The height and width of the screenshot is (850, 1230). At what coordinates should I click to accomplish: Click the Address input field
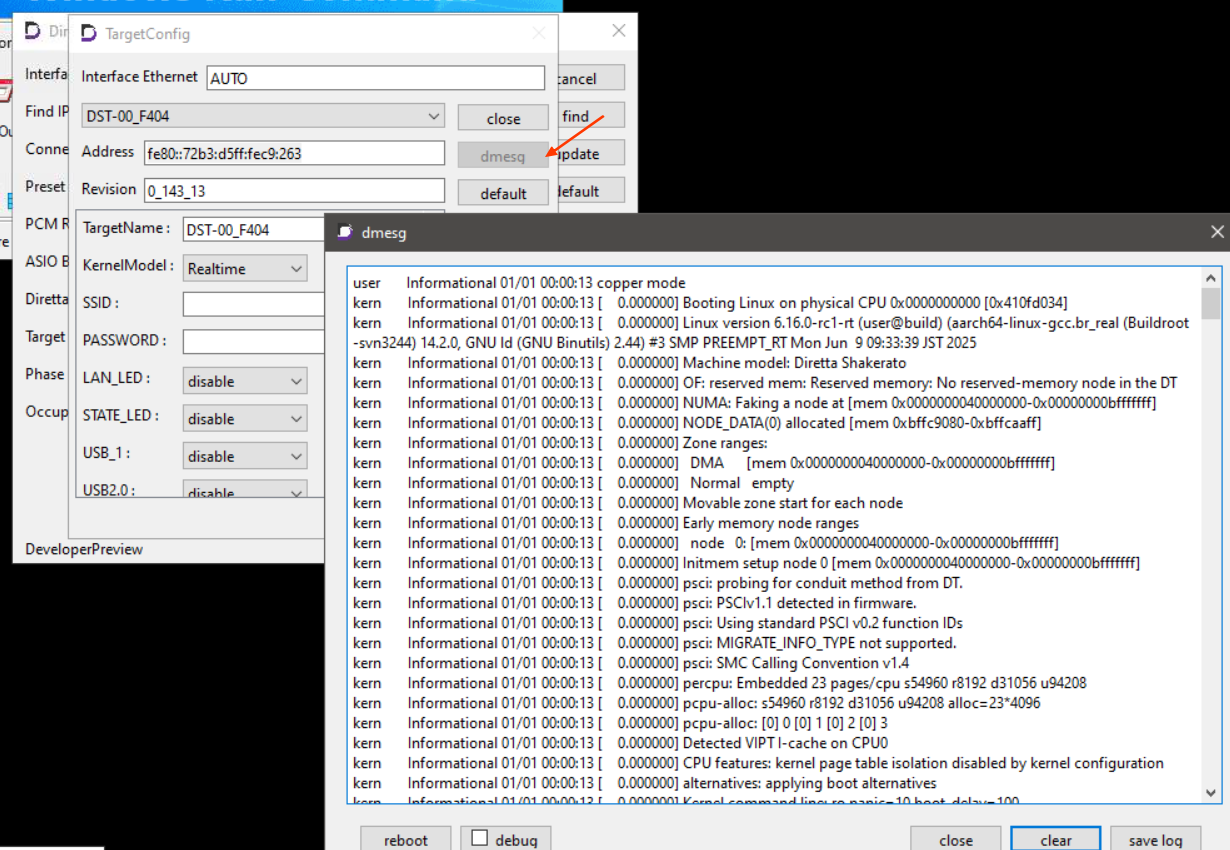294,153
